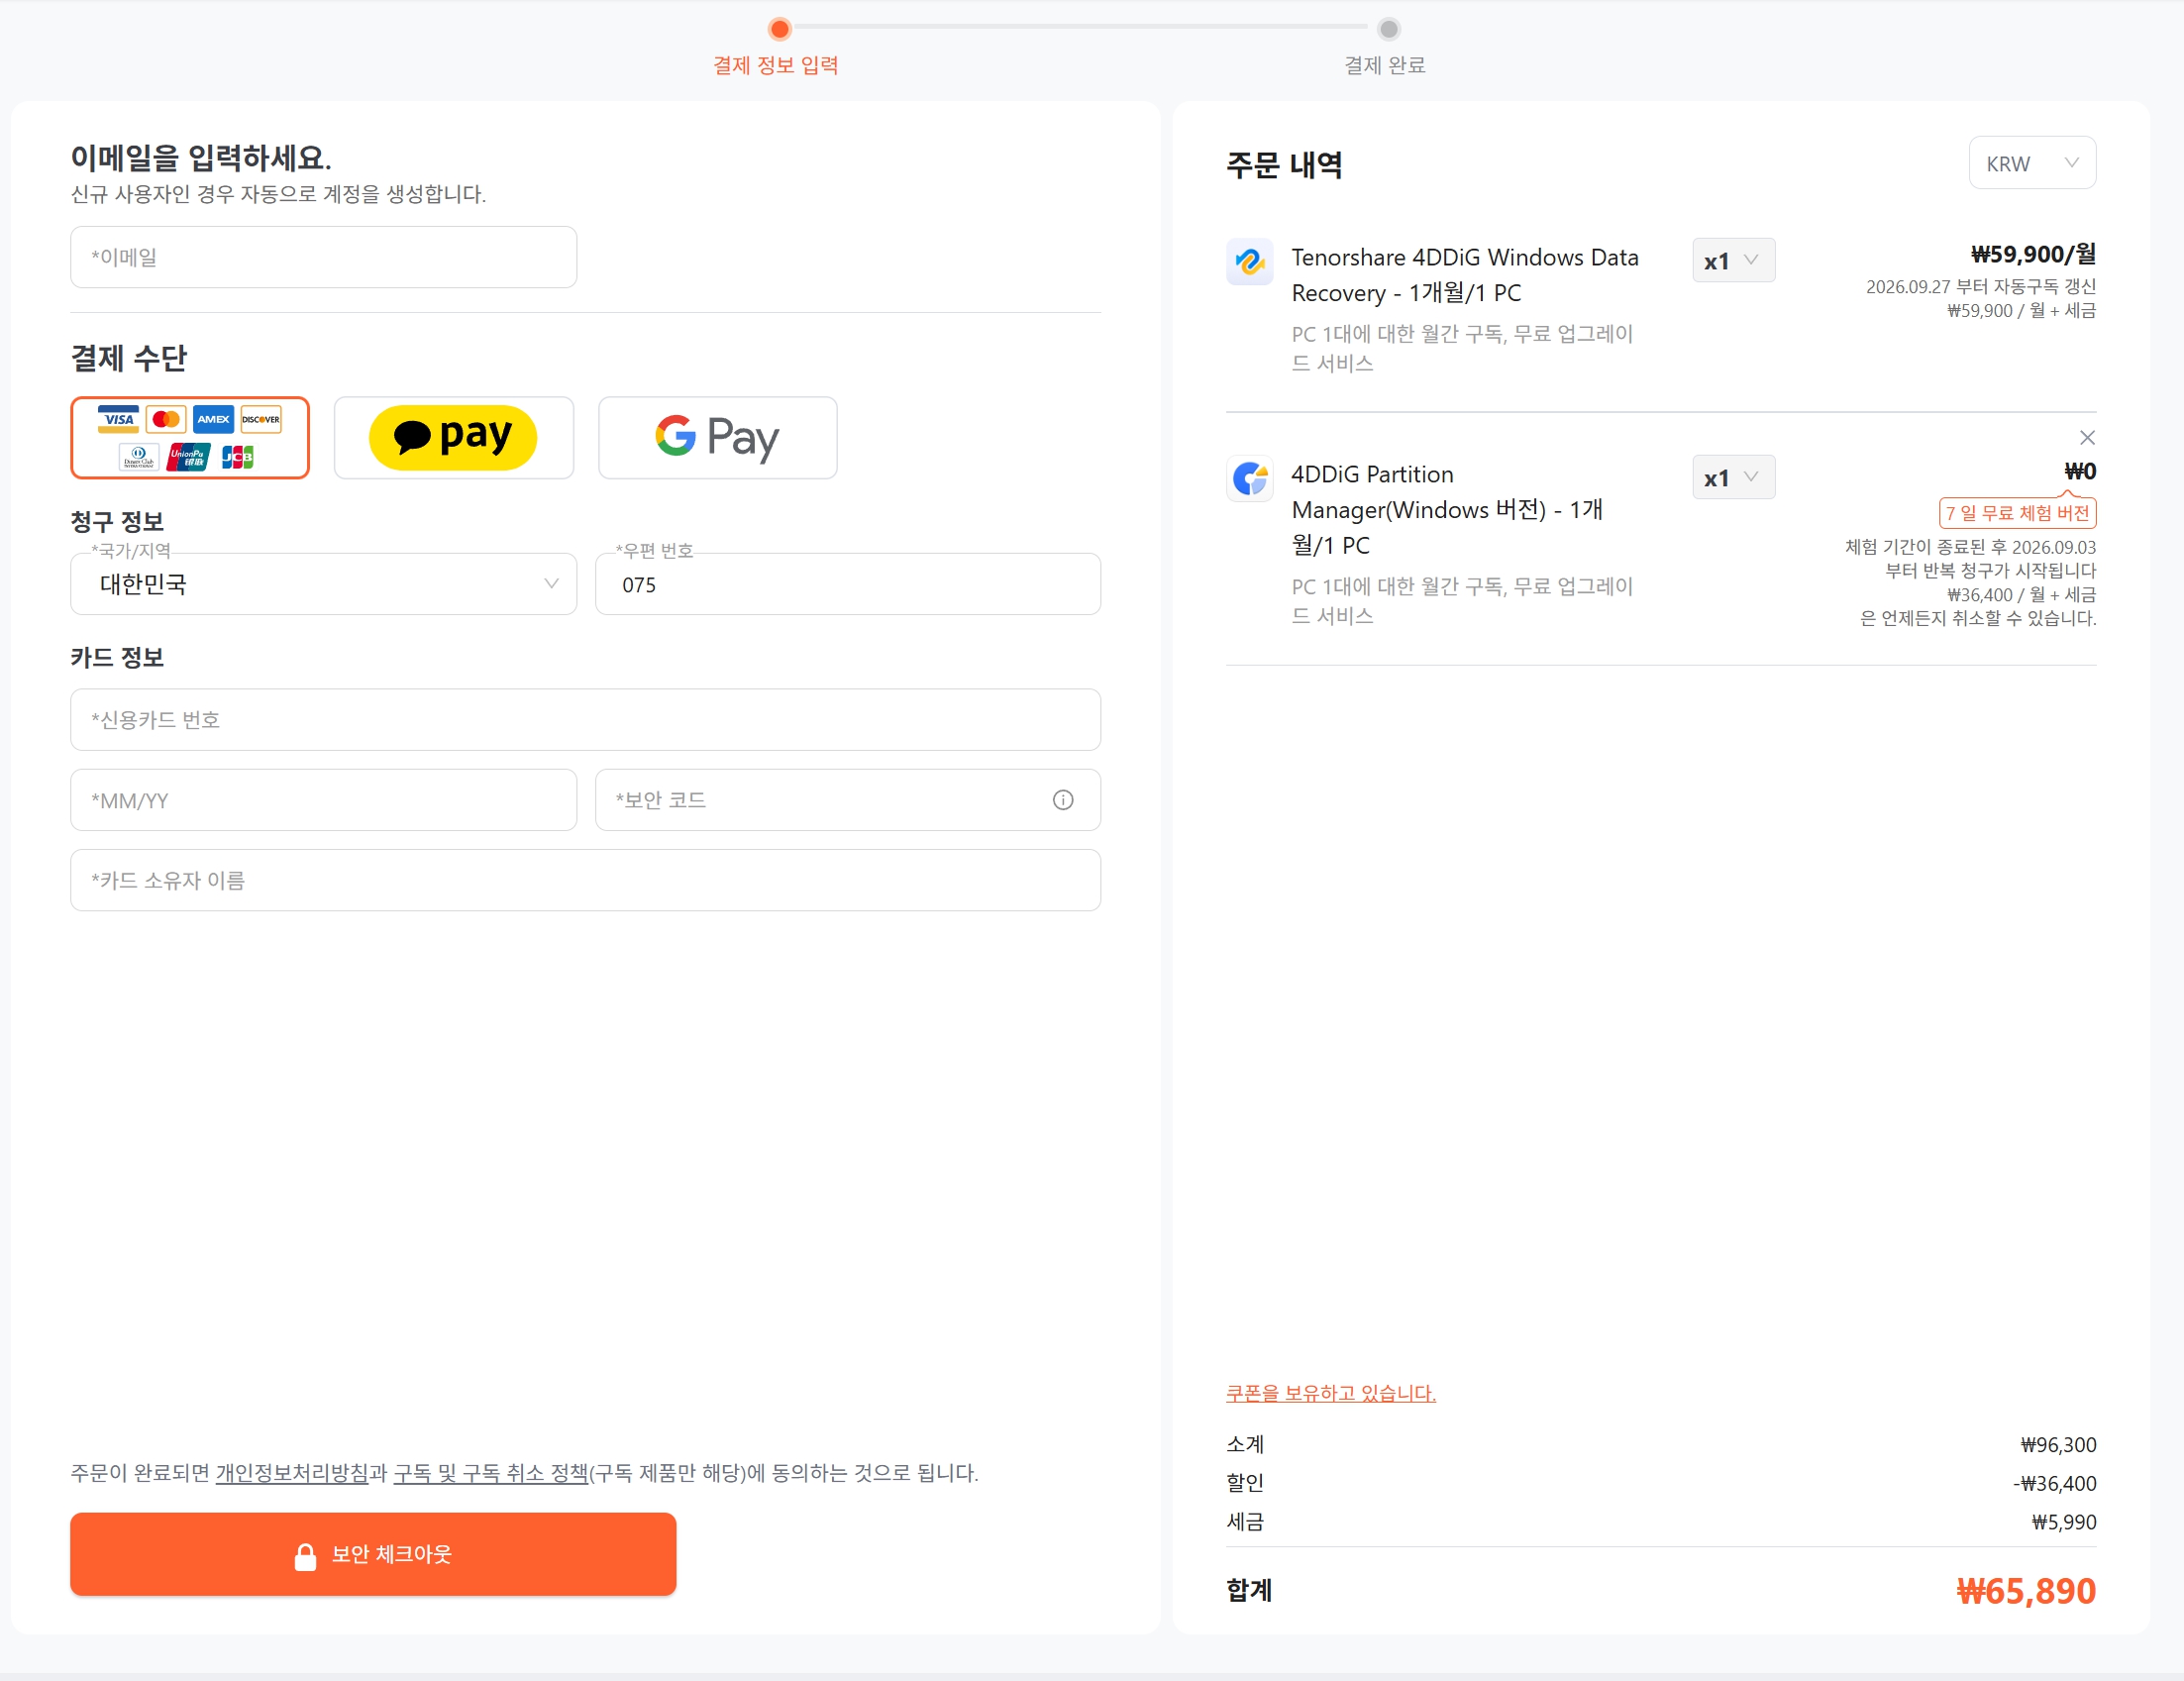Click the postal code field showing 075

point(848,584)
